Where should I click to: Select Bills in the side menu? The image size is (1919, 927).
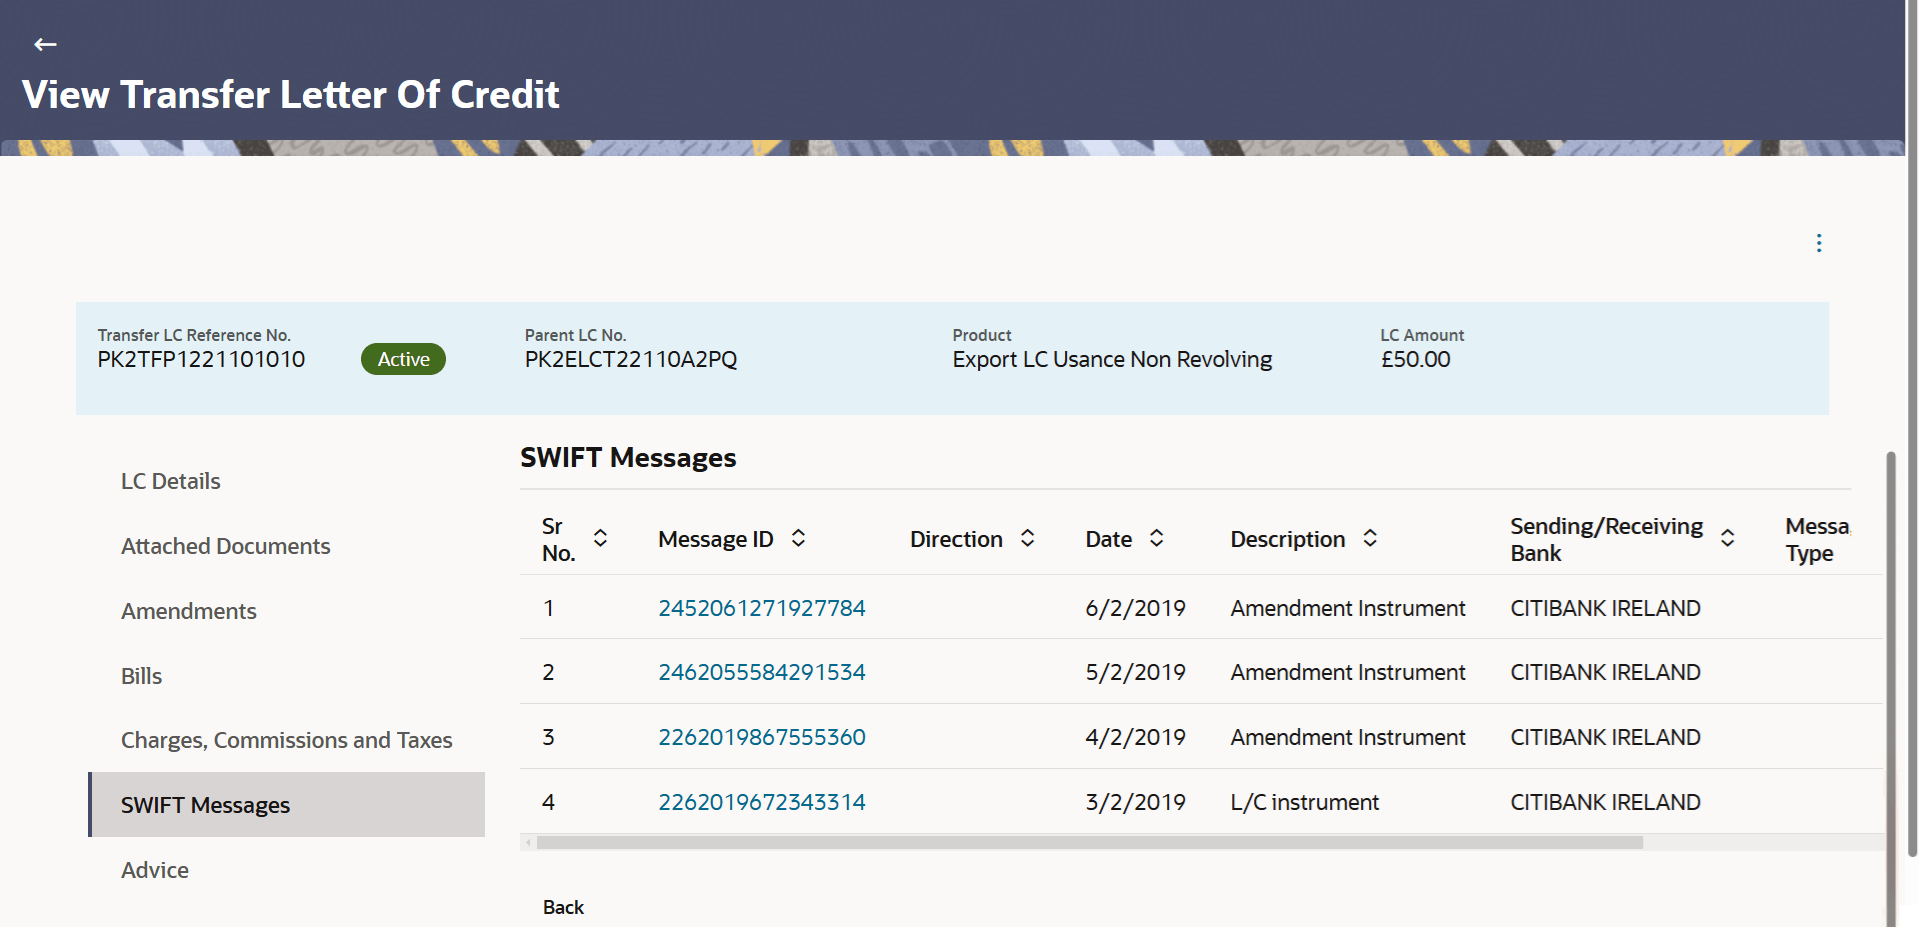coord(142,676)
